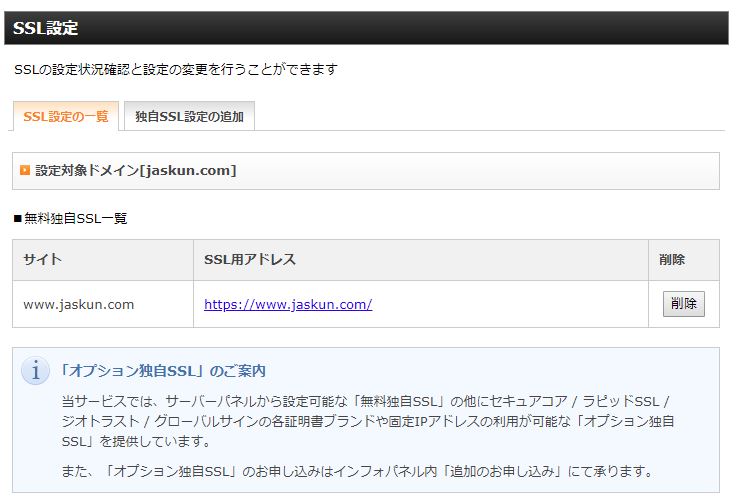740x500 pixels.
Task: Click the black square bullet before 無料独自SSL一覧
Action: tap(17, 218)
